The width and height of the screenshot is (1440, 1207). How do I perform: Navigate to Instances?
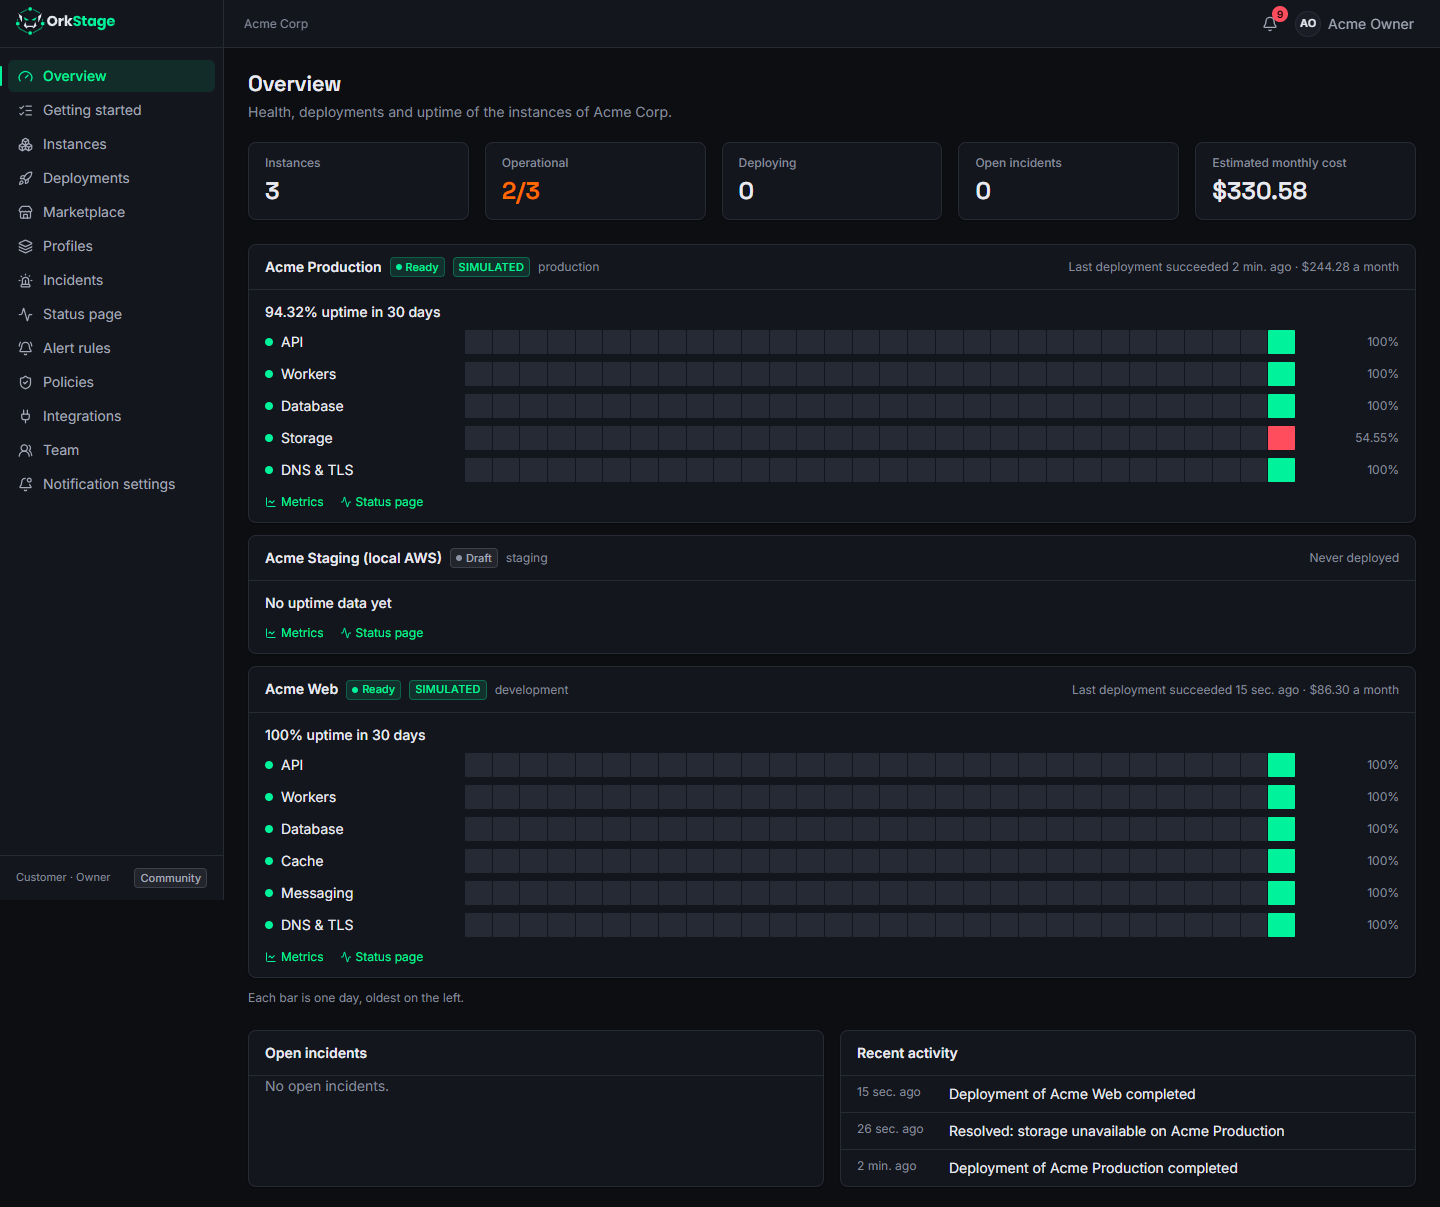(x=111, y=144)
